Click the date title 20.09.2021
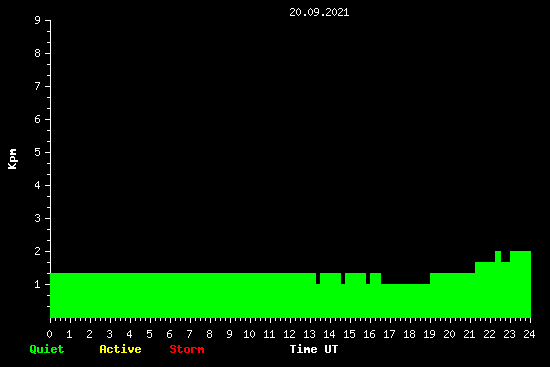The width and height of the screenshot is (550, 367). click(x=319, y=12)
